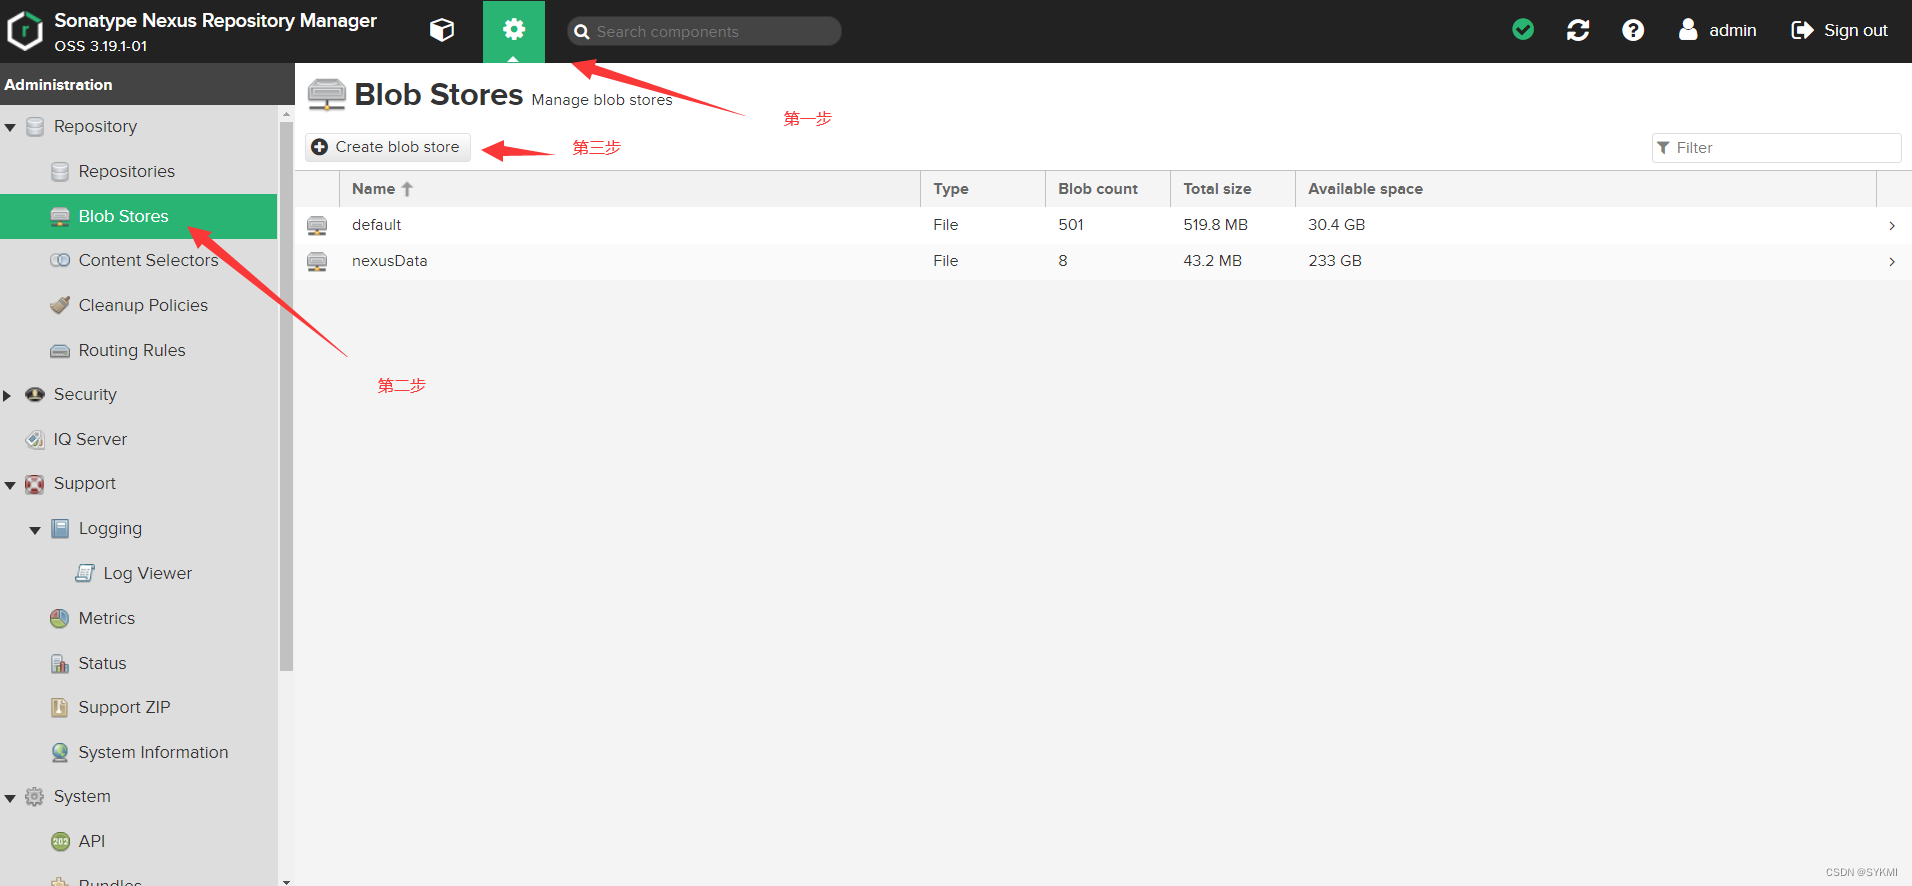Viewport: 1912px width, 886px height.
Task: Open IQ Server menu item
Action: pos(139,439)
